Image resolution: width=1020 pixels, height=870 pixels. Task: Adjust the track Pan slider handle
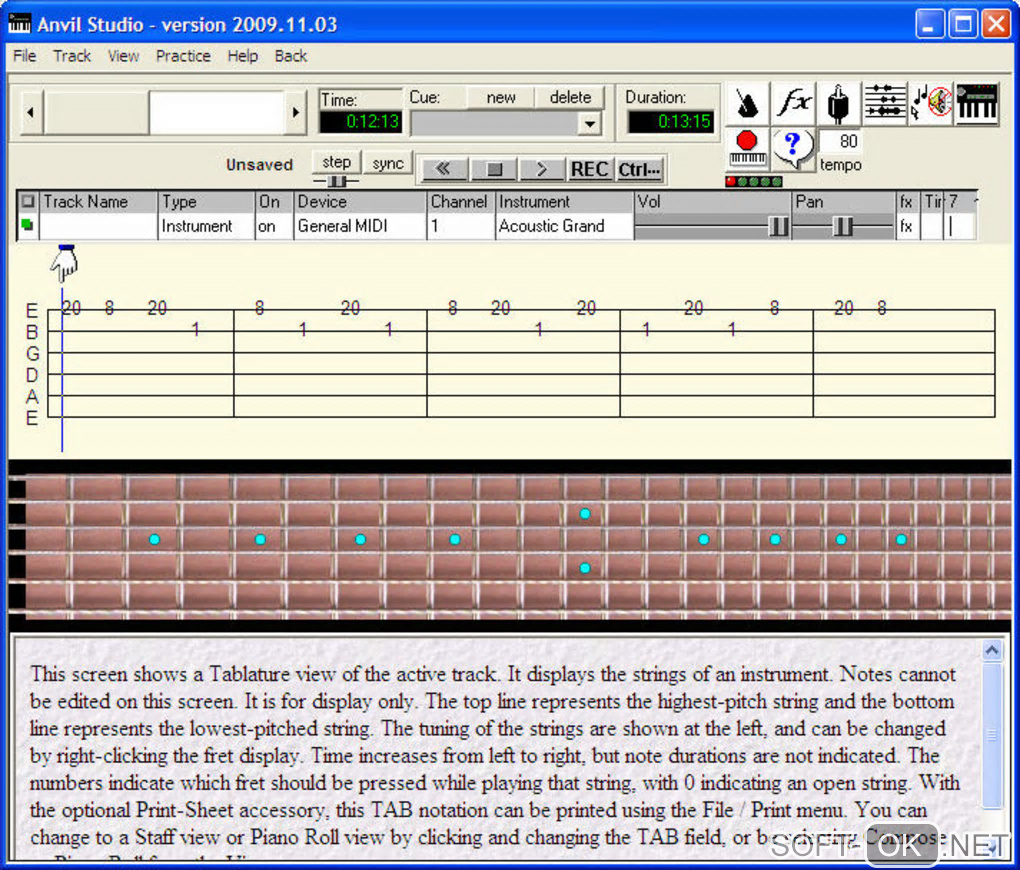[x=842, y=226]
